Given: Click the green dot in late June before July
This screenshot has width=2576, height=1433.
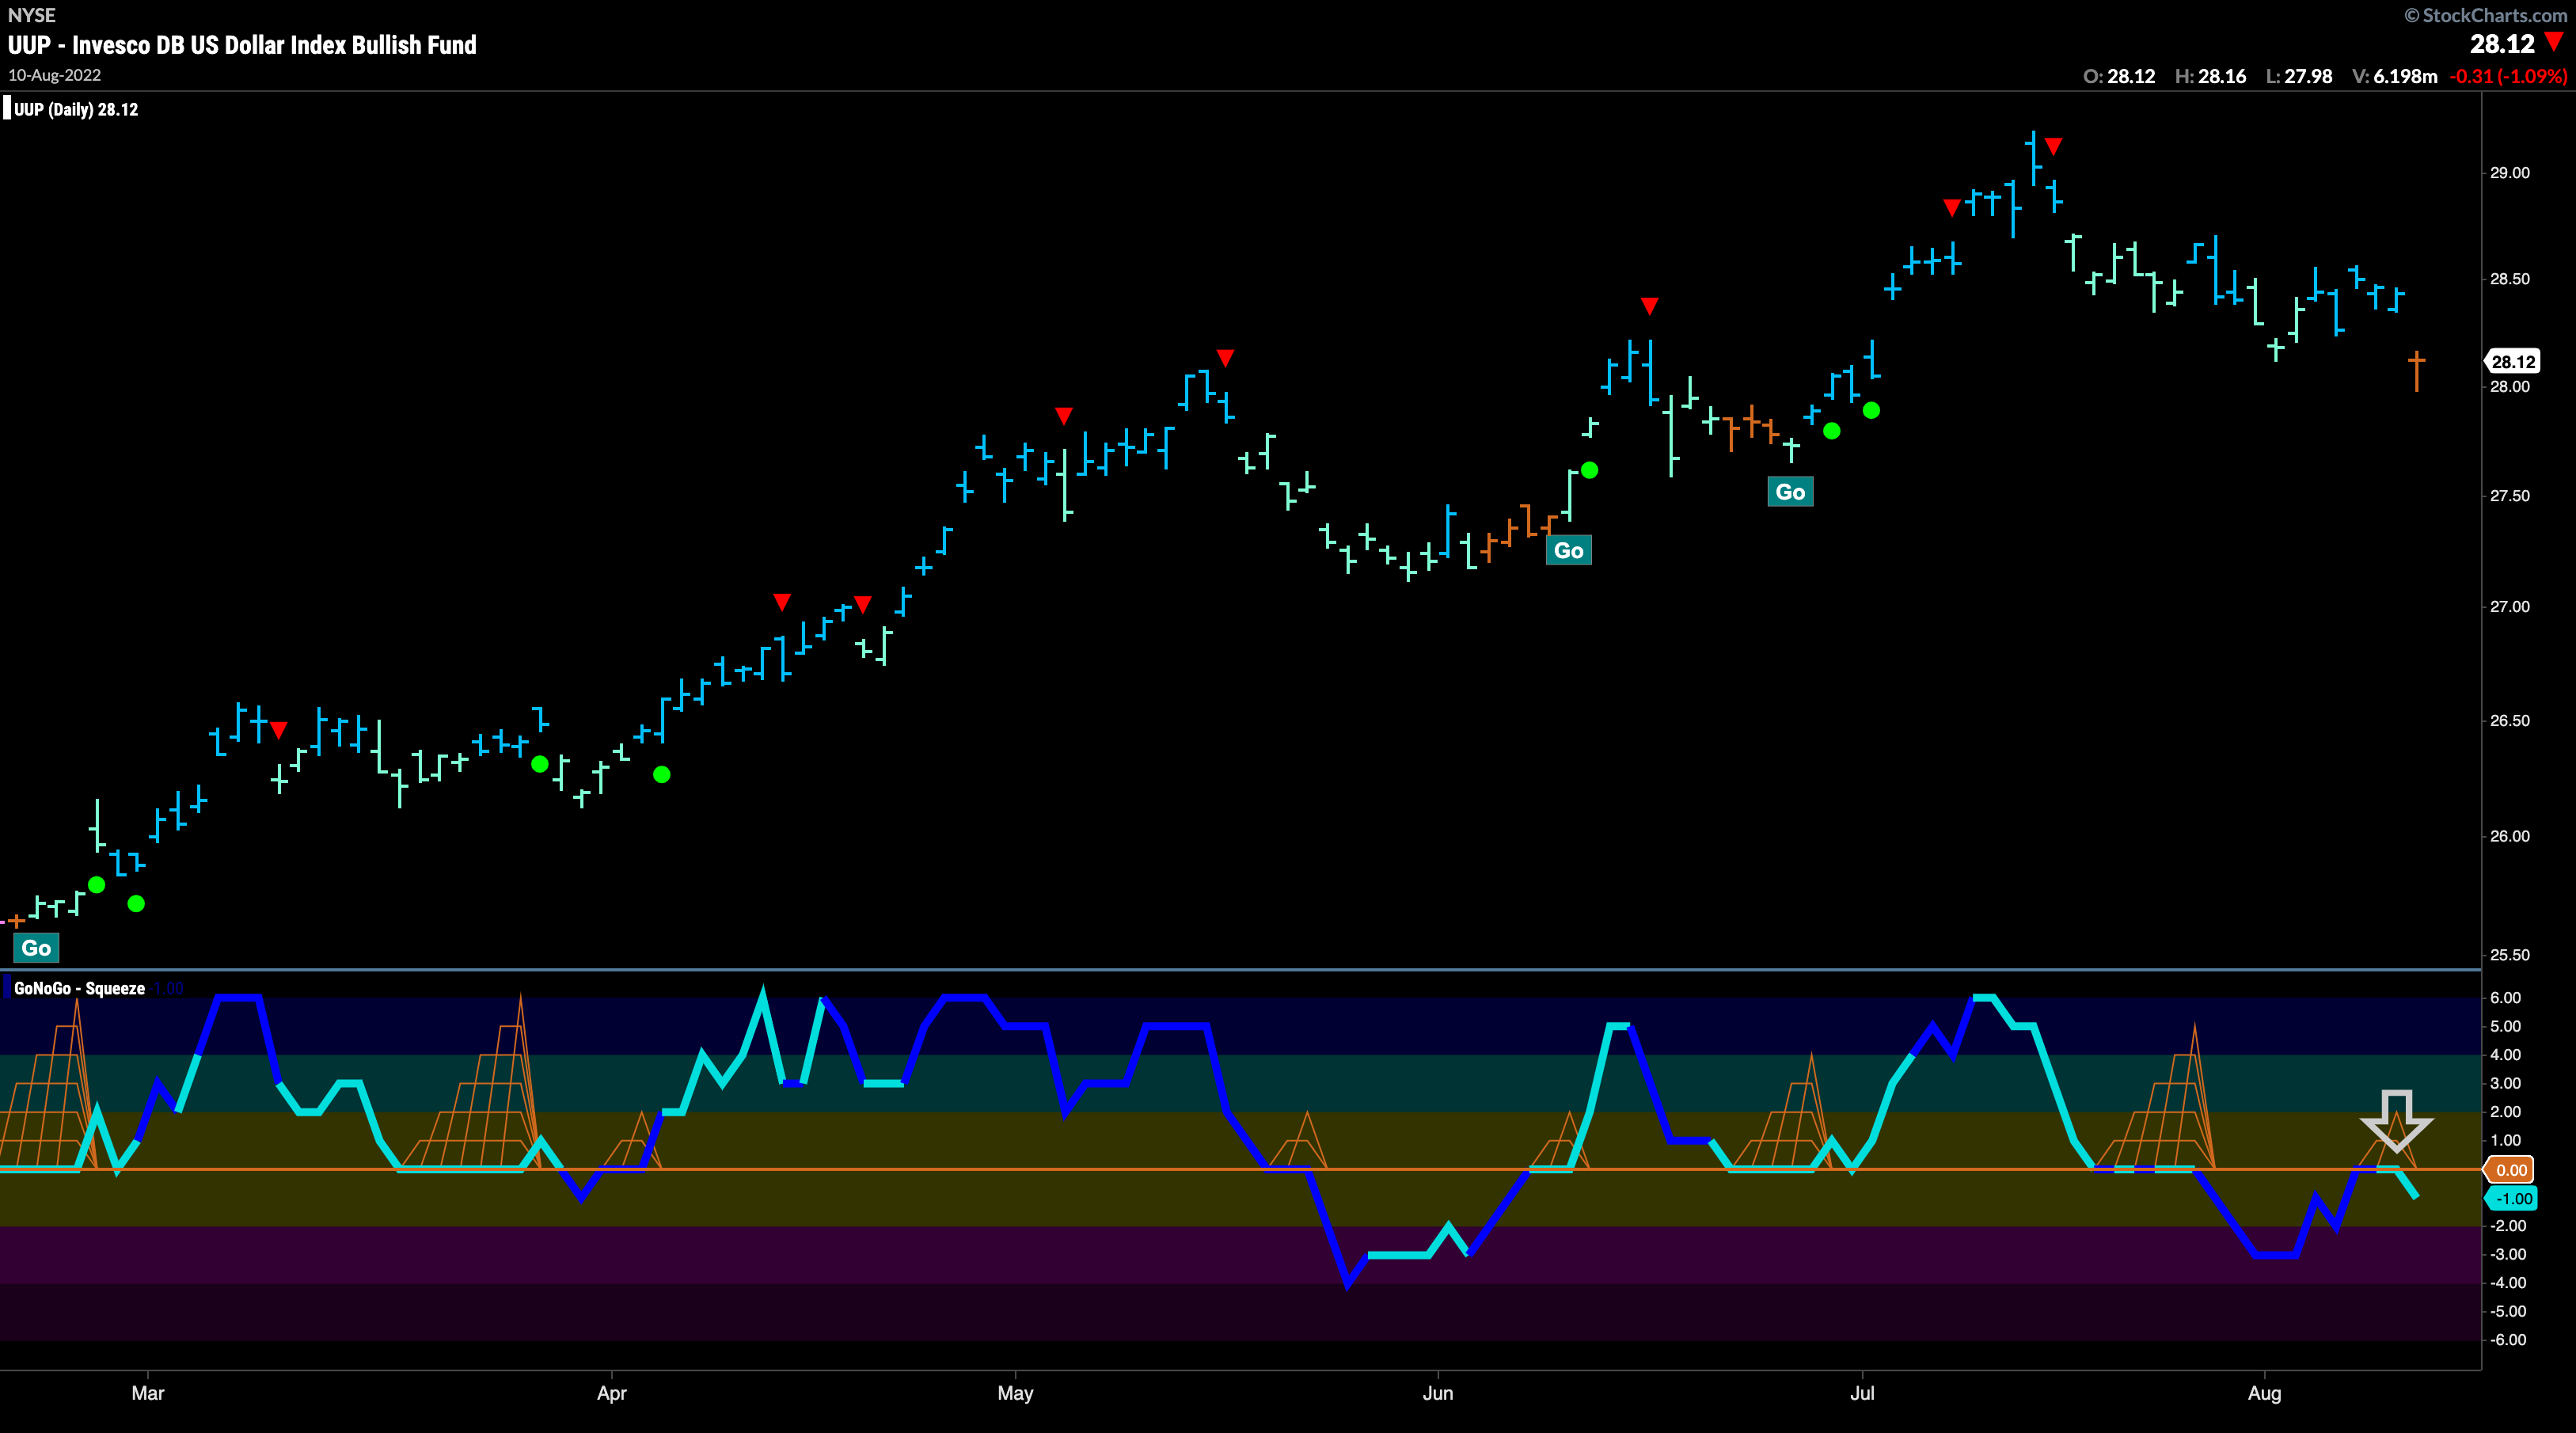Looking at the screenshot, I should tap(1832, 431).
